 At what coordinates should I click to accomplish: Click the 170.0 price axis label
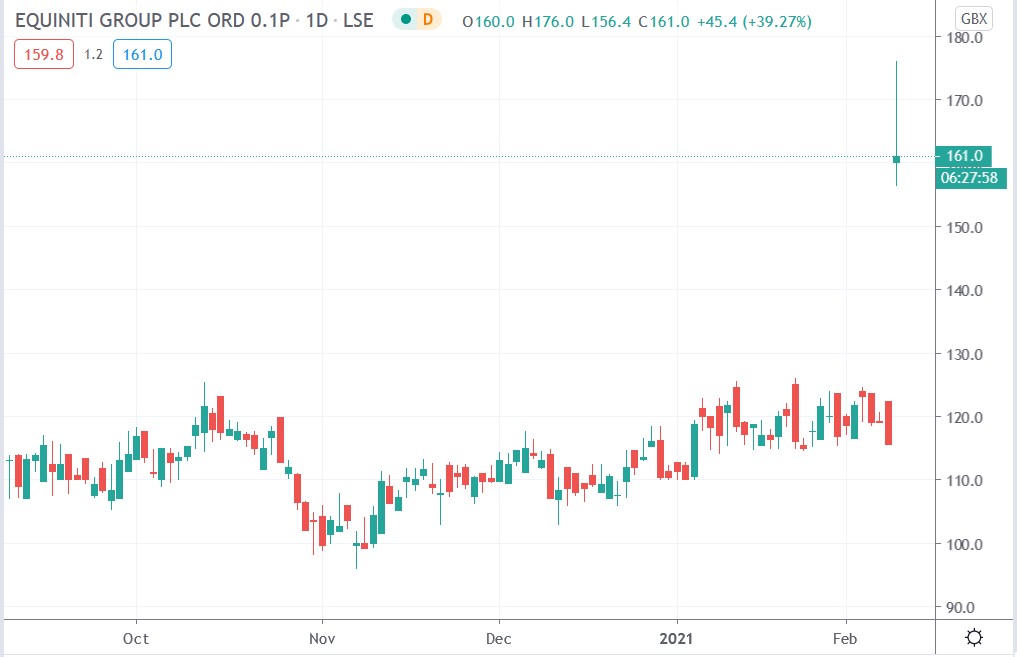(x=964, y=101)
